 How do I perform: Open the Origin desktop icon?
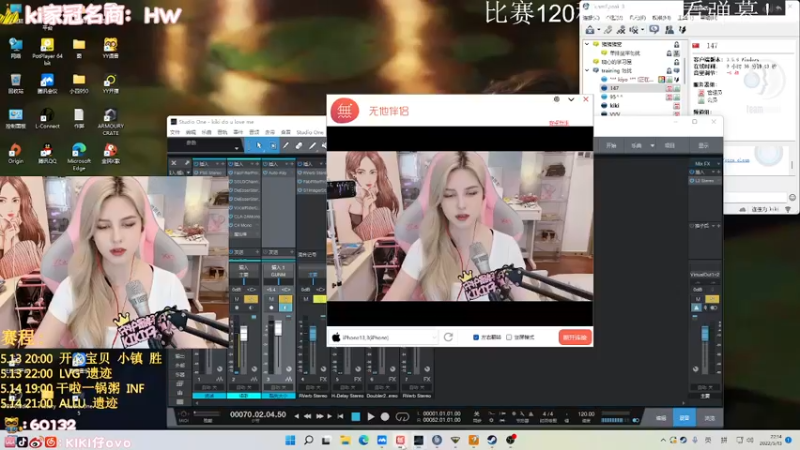coord(15,153)
